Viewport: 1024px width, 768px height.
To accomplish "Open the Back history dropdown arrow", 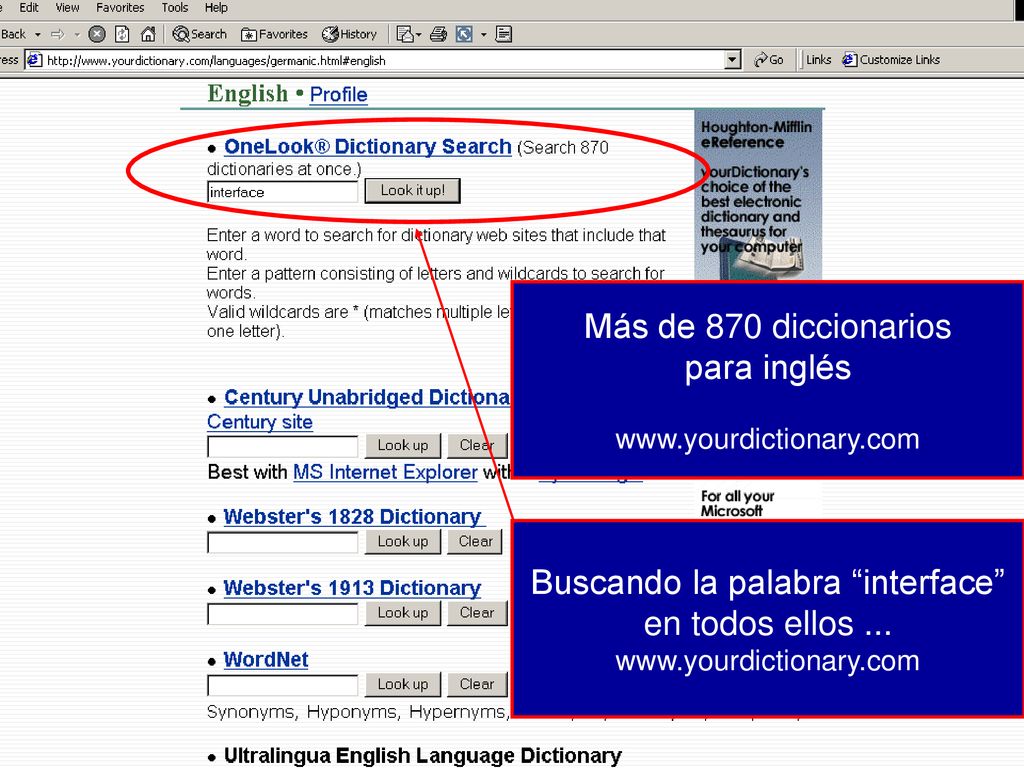I will [x=38, y=34].
